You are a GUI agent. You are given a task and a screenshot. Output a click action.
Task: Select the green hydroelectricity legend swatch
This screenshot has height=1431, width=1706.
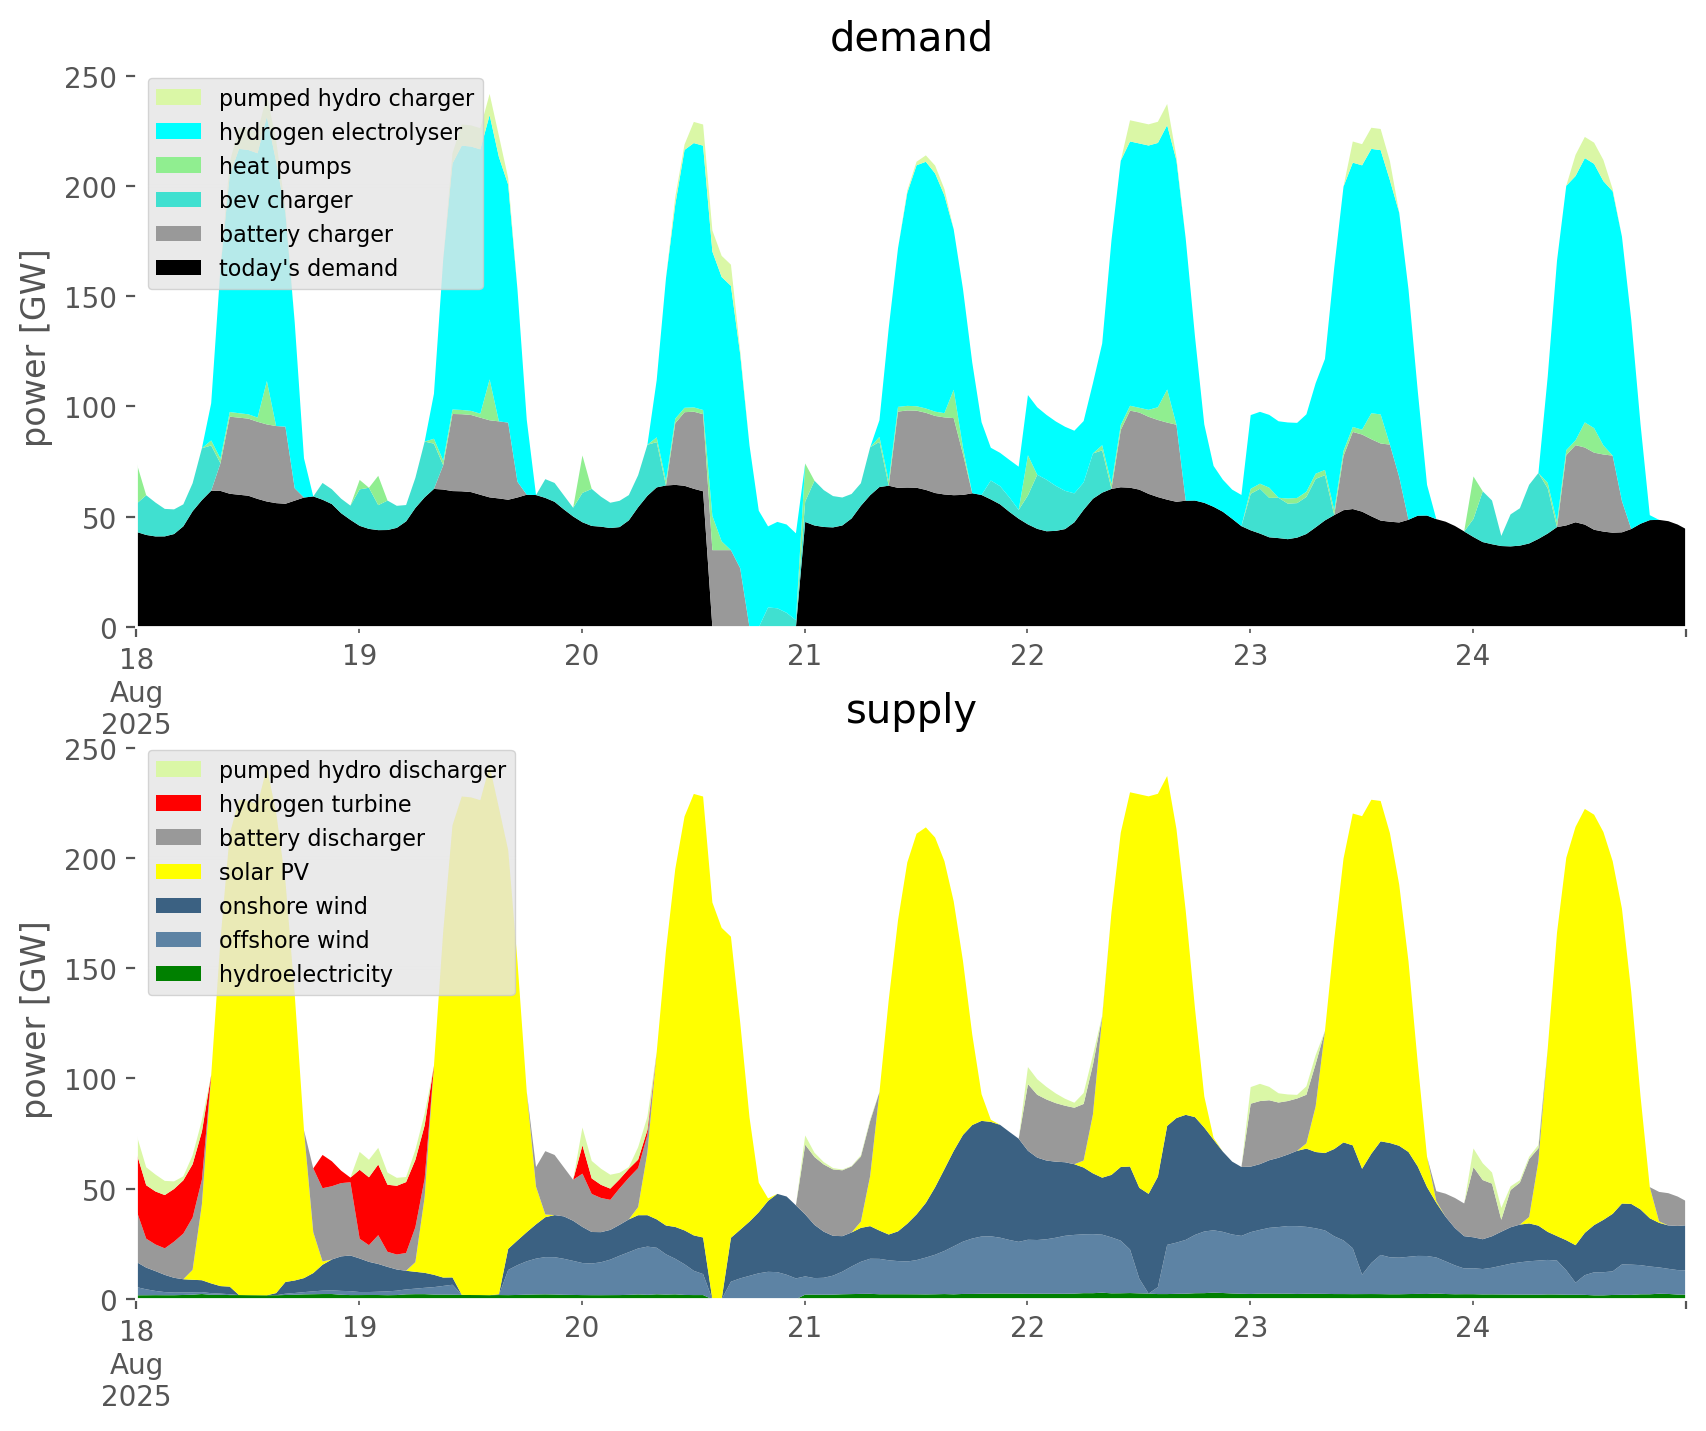[180, 974]
